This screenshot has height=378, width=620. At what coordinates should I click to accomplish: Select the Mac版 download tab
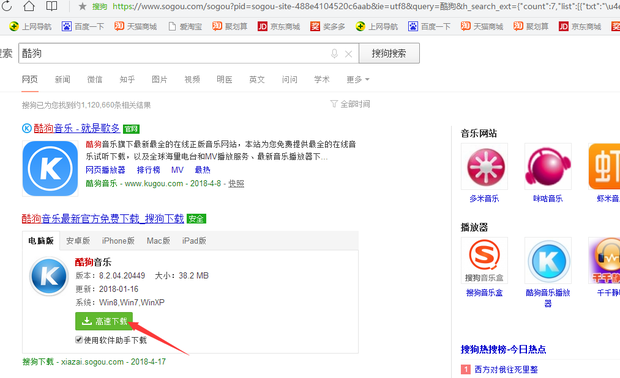[158, 241]
